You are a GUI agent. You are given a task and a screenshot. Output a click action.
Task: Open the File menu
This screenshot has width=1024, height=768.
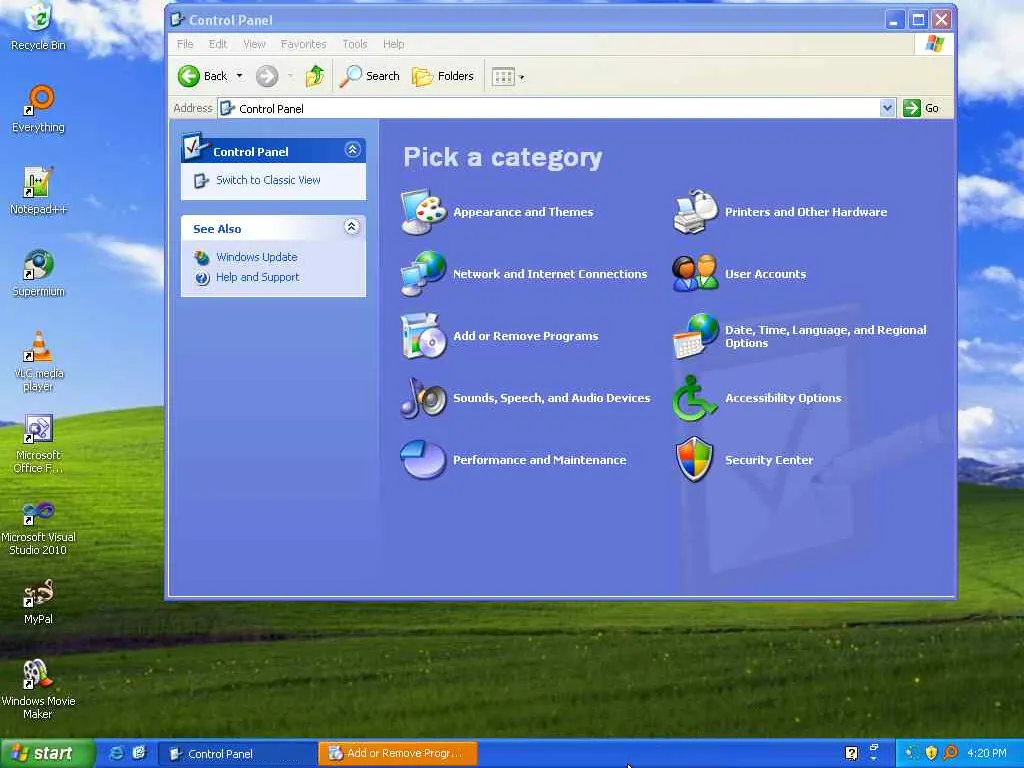185,44
